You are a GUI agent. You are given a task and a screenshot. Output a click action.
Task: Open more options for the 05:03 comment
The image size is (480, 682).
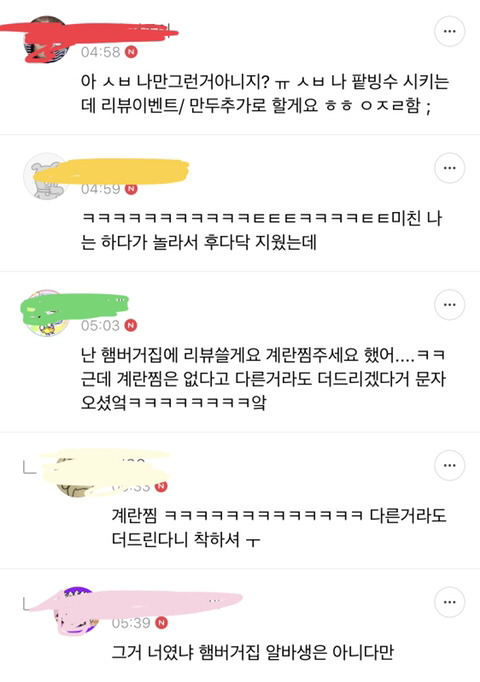[450, 304]
